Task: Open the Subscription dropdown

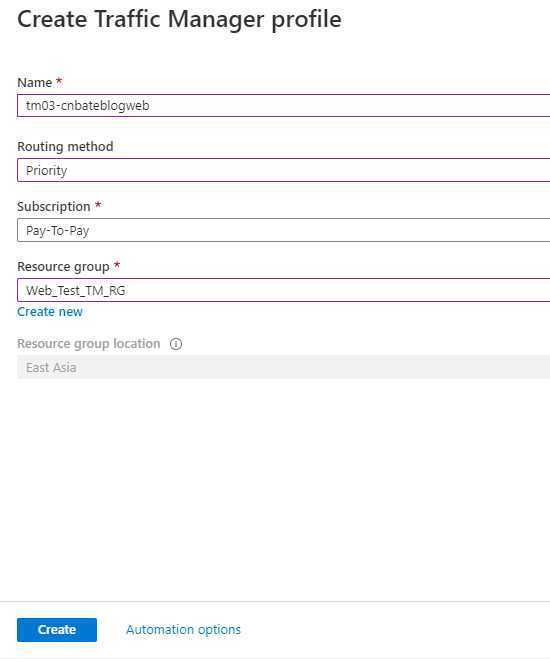Action: pyautogui.click(x=284, y=230)
